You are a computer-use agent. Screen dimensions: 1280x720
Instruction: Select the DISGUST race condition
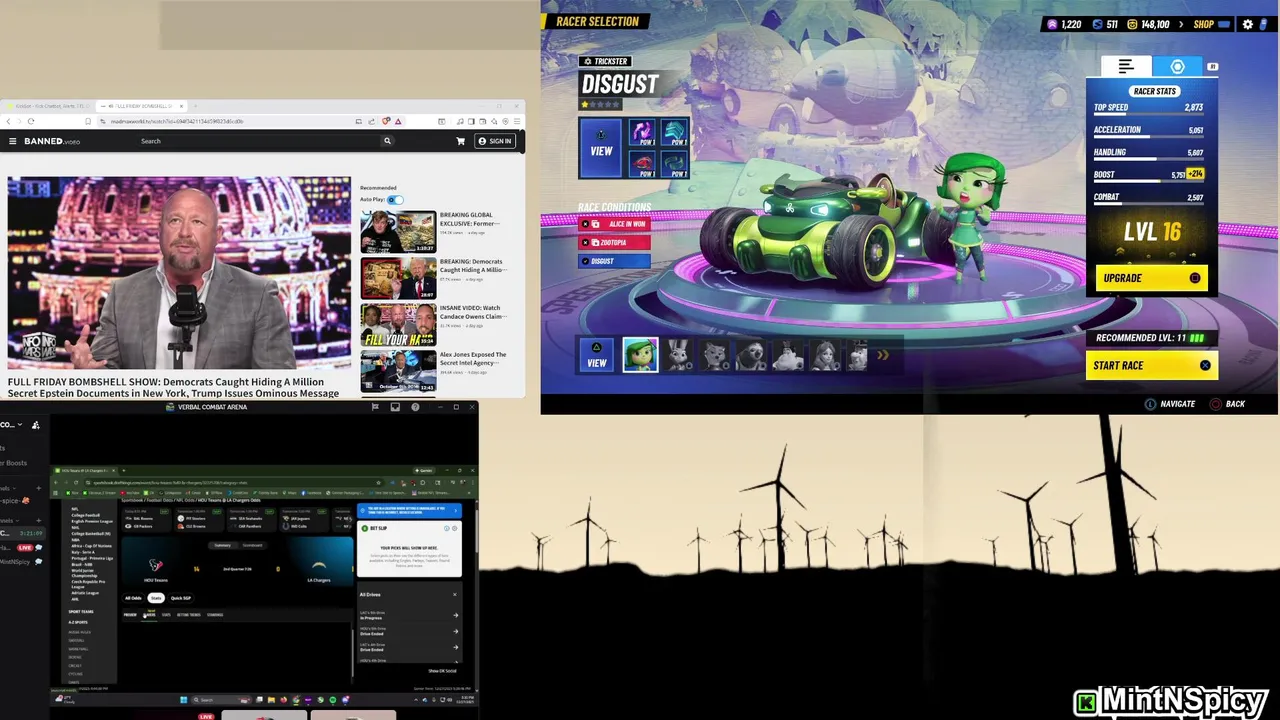pos(615,261)
